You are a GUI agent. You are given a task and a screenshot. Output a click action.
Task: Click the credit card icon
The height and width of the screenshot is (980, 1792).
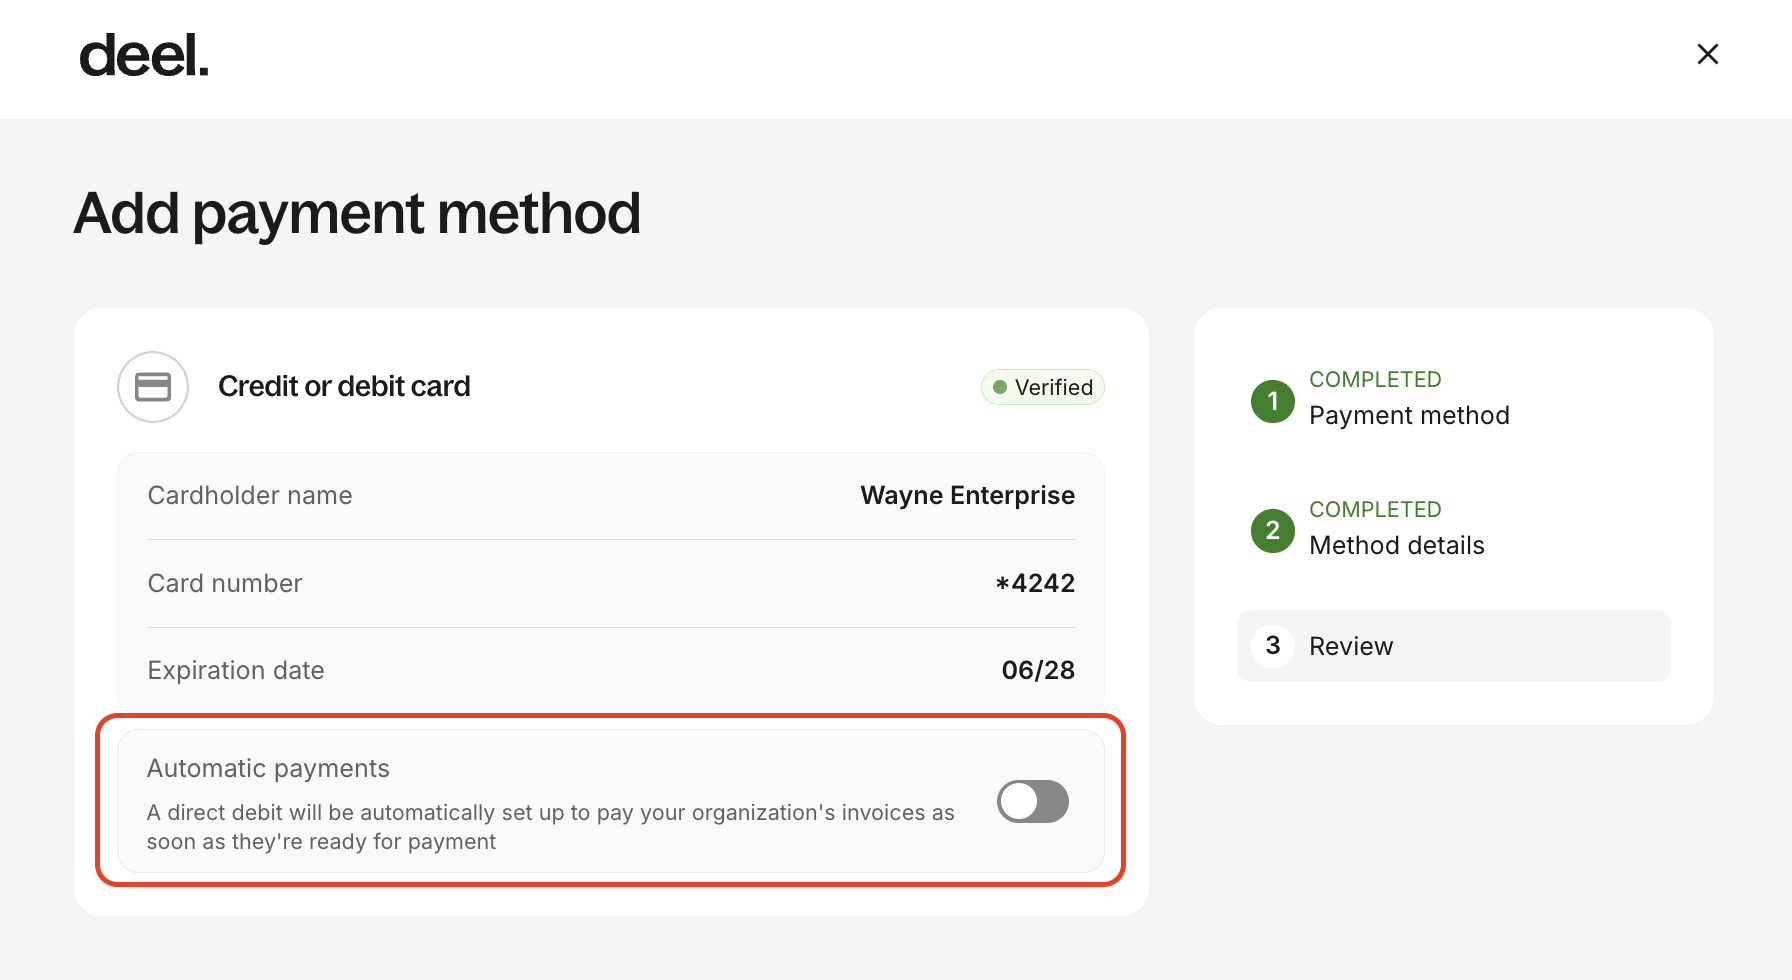[153, 387]
